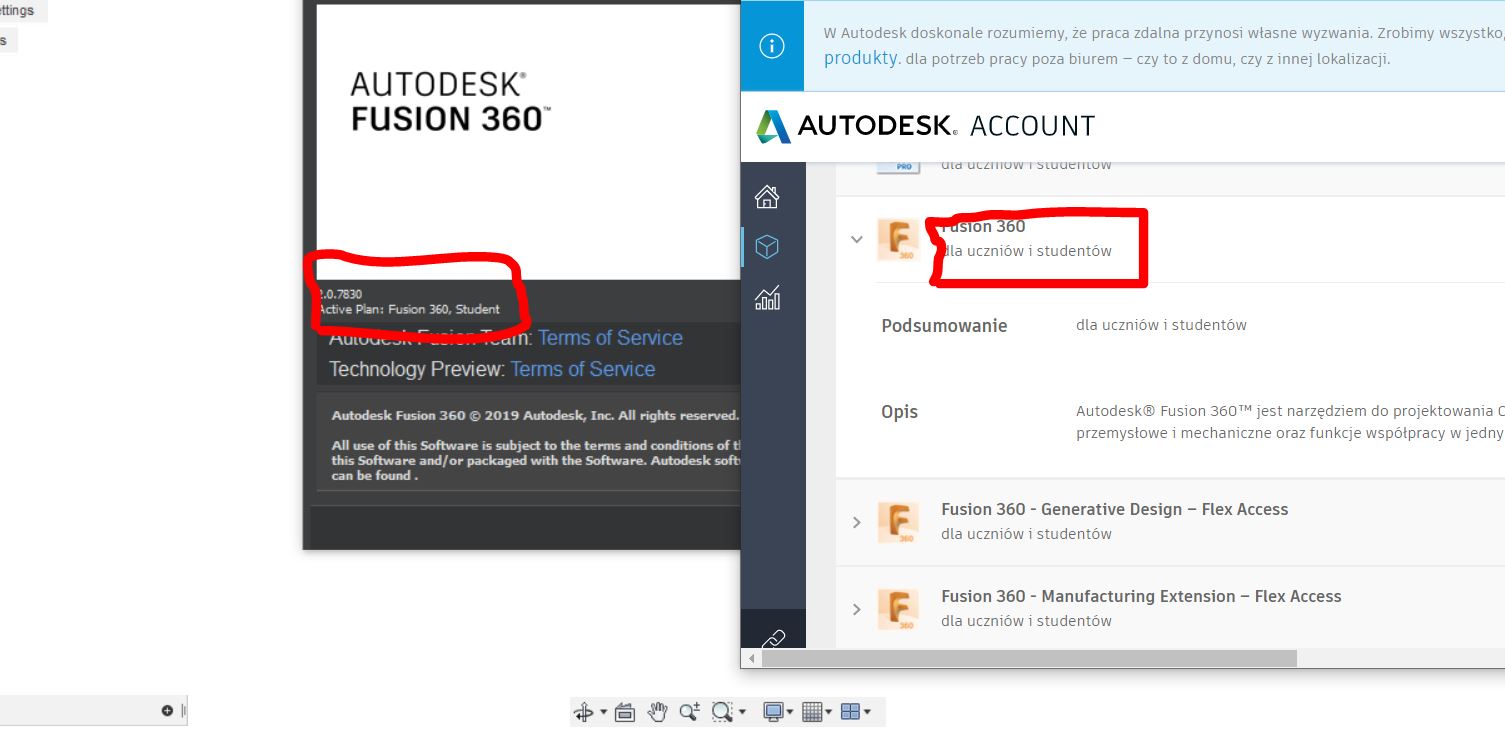Click the Autodesk Fusion 360 copyright 2019 line
Viewport: 1505px width, 729px height.
coord(535,415)
